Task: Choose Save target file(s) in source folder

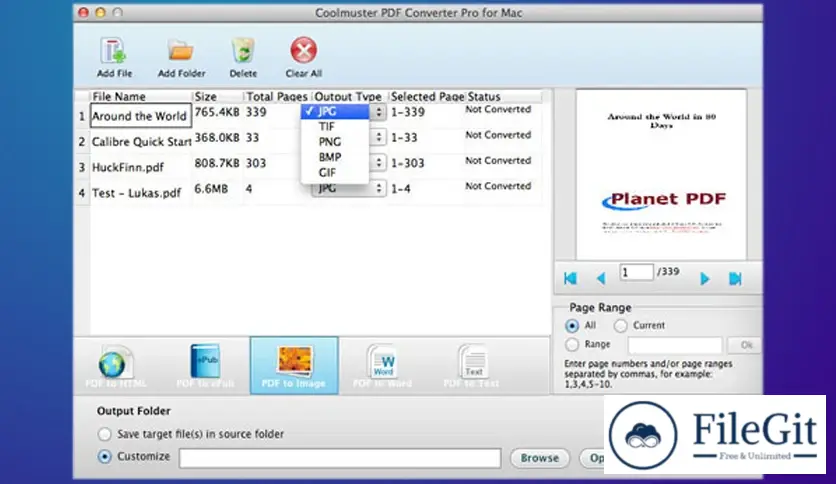Action: pos(104,434)
